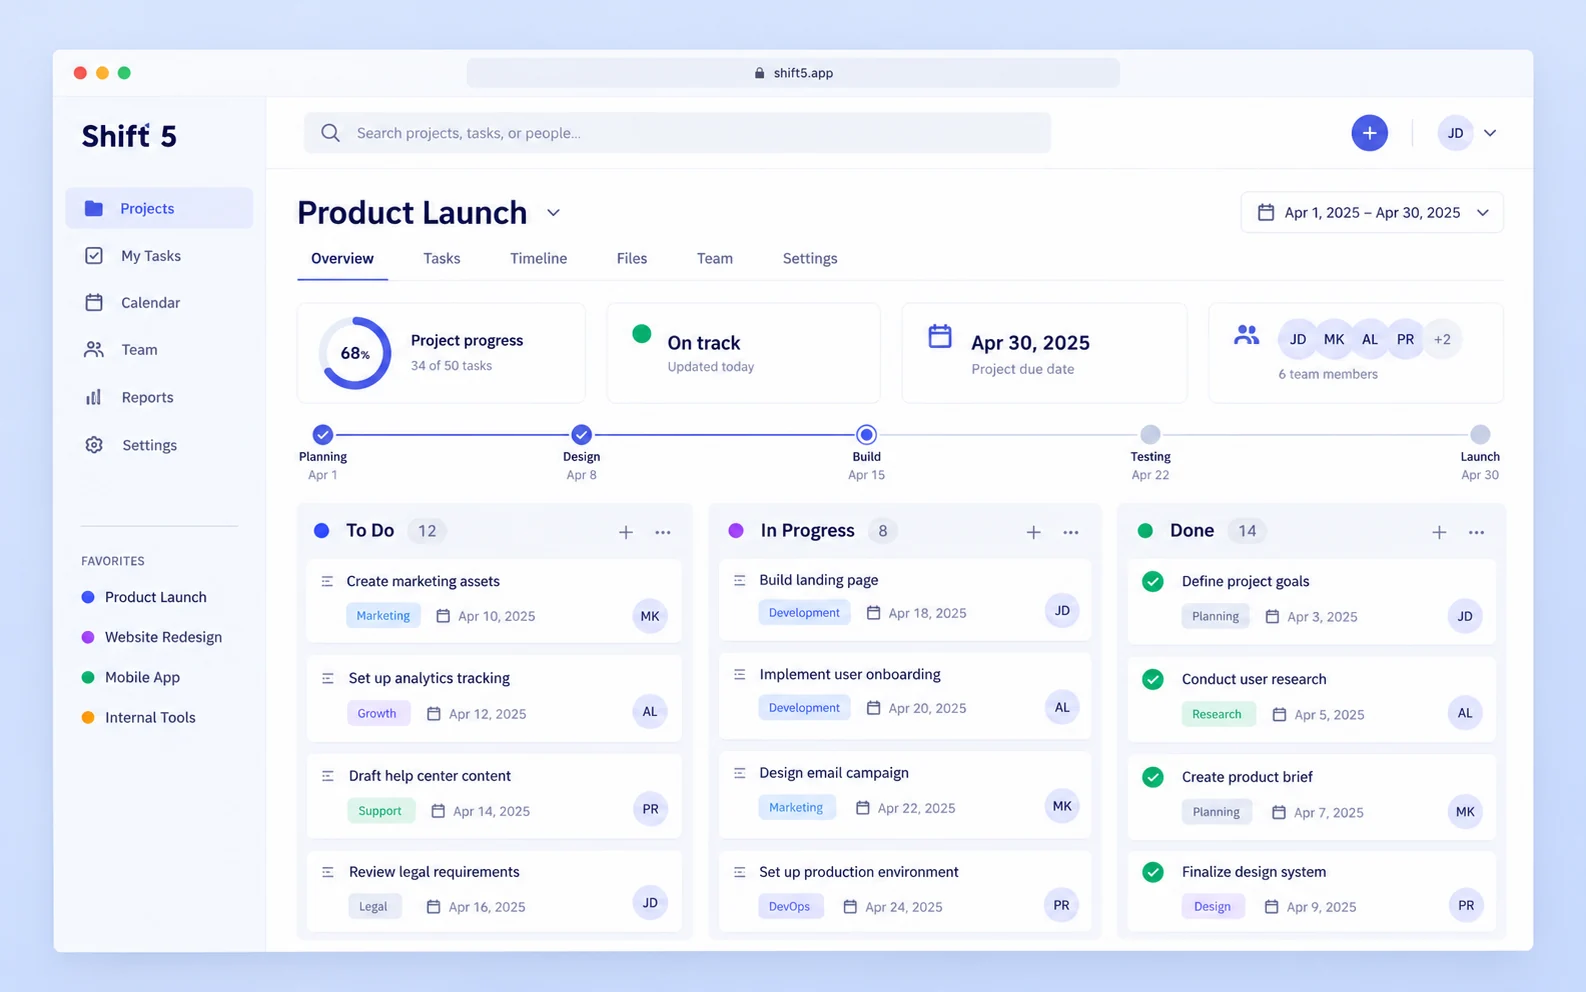This screenshot has height=992, width=1586.
Task: Open the Projects folder icon in sidebar
Action: click(x=93, y=208)
